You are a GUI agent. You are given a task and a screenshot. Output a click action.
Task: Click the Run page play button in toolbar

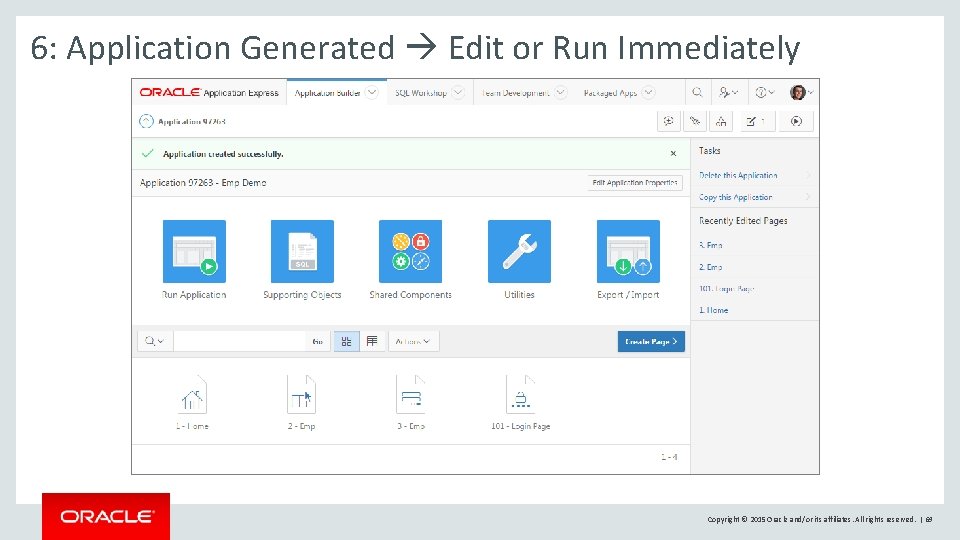click(x=796, y=121)
